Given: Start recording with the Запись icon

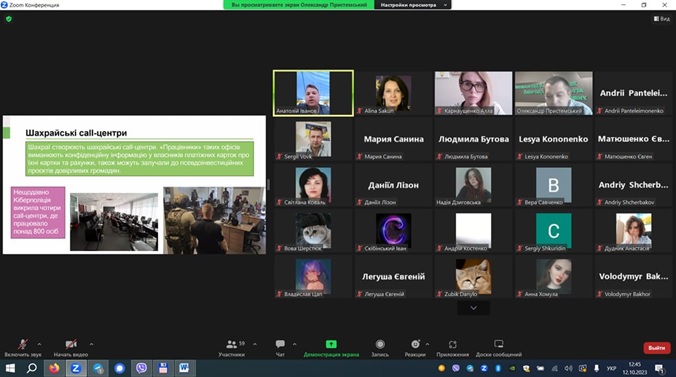Looking at the screenshot, I should 380,344.
